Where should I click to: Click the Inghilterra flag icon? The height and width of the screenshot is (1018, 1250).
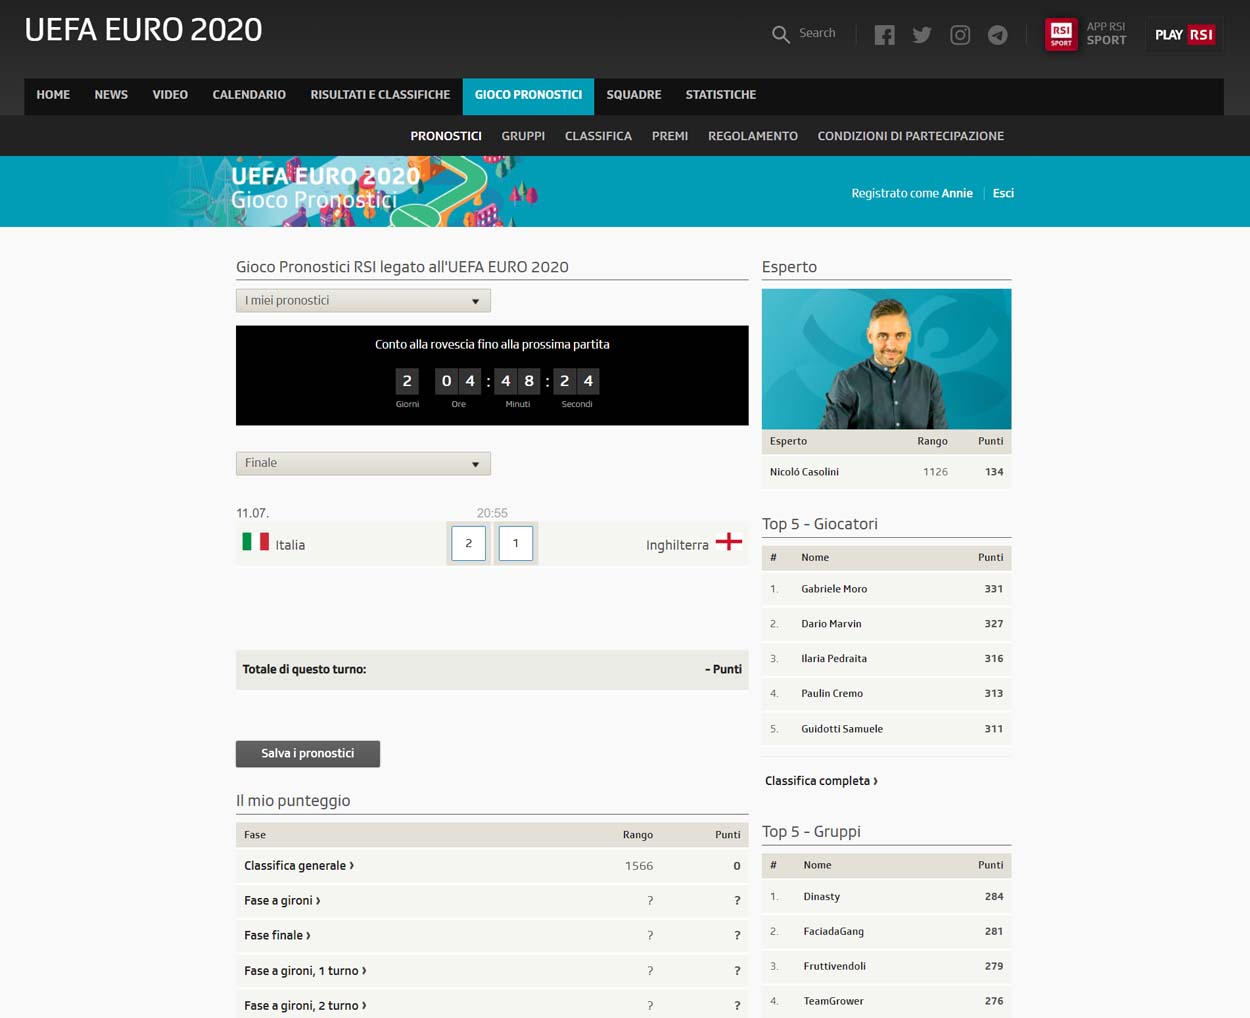click(729, 542)
